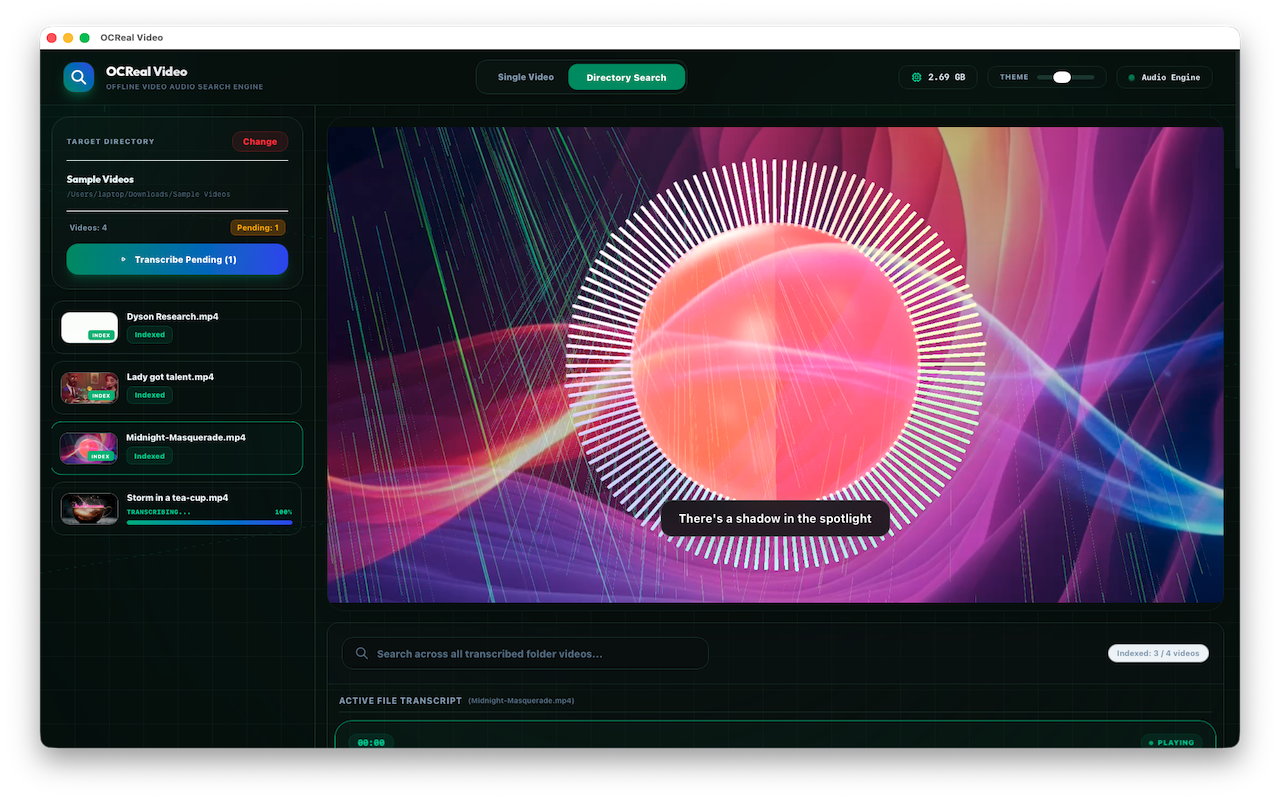Click the Indexed badge under Dyson Research.mp4
This screenshot has height=800, width=1280.
150,335
